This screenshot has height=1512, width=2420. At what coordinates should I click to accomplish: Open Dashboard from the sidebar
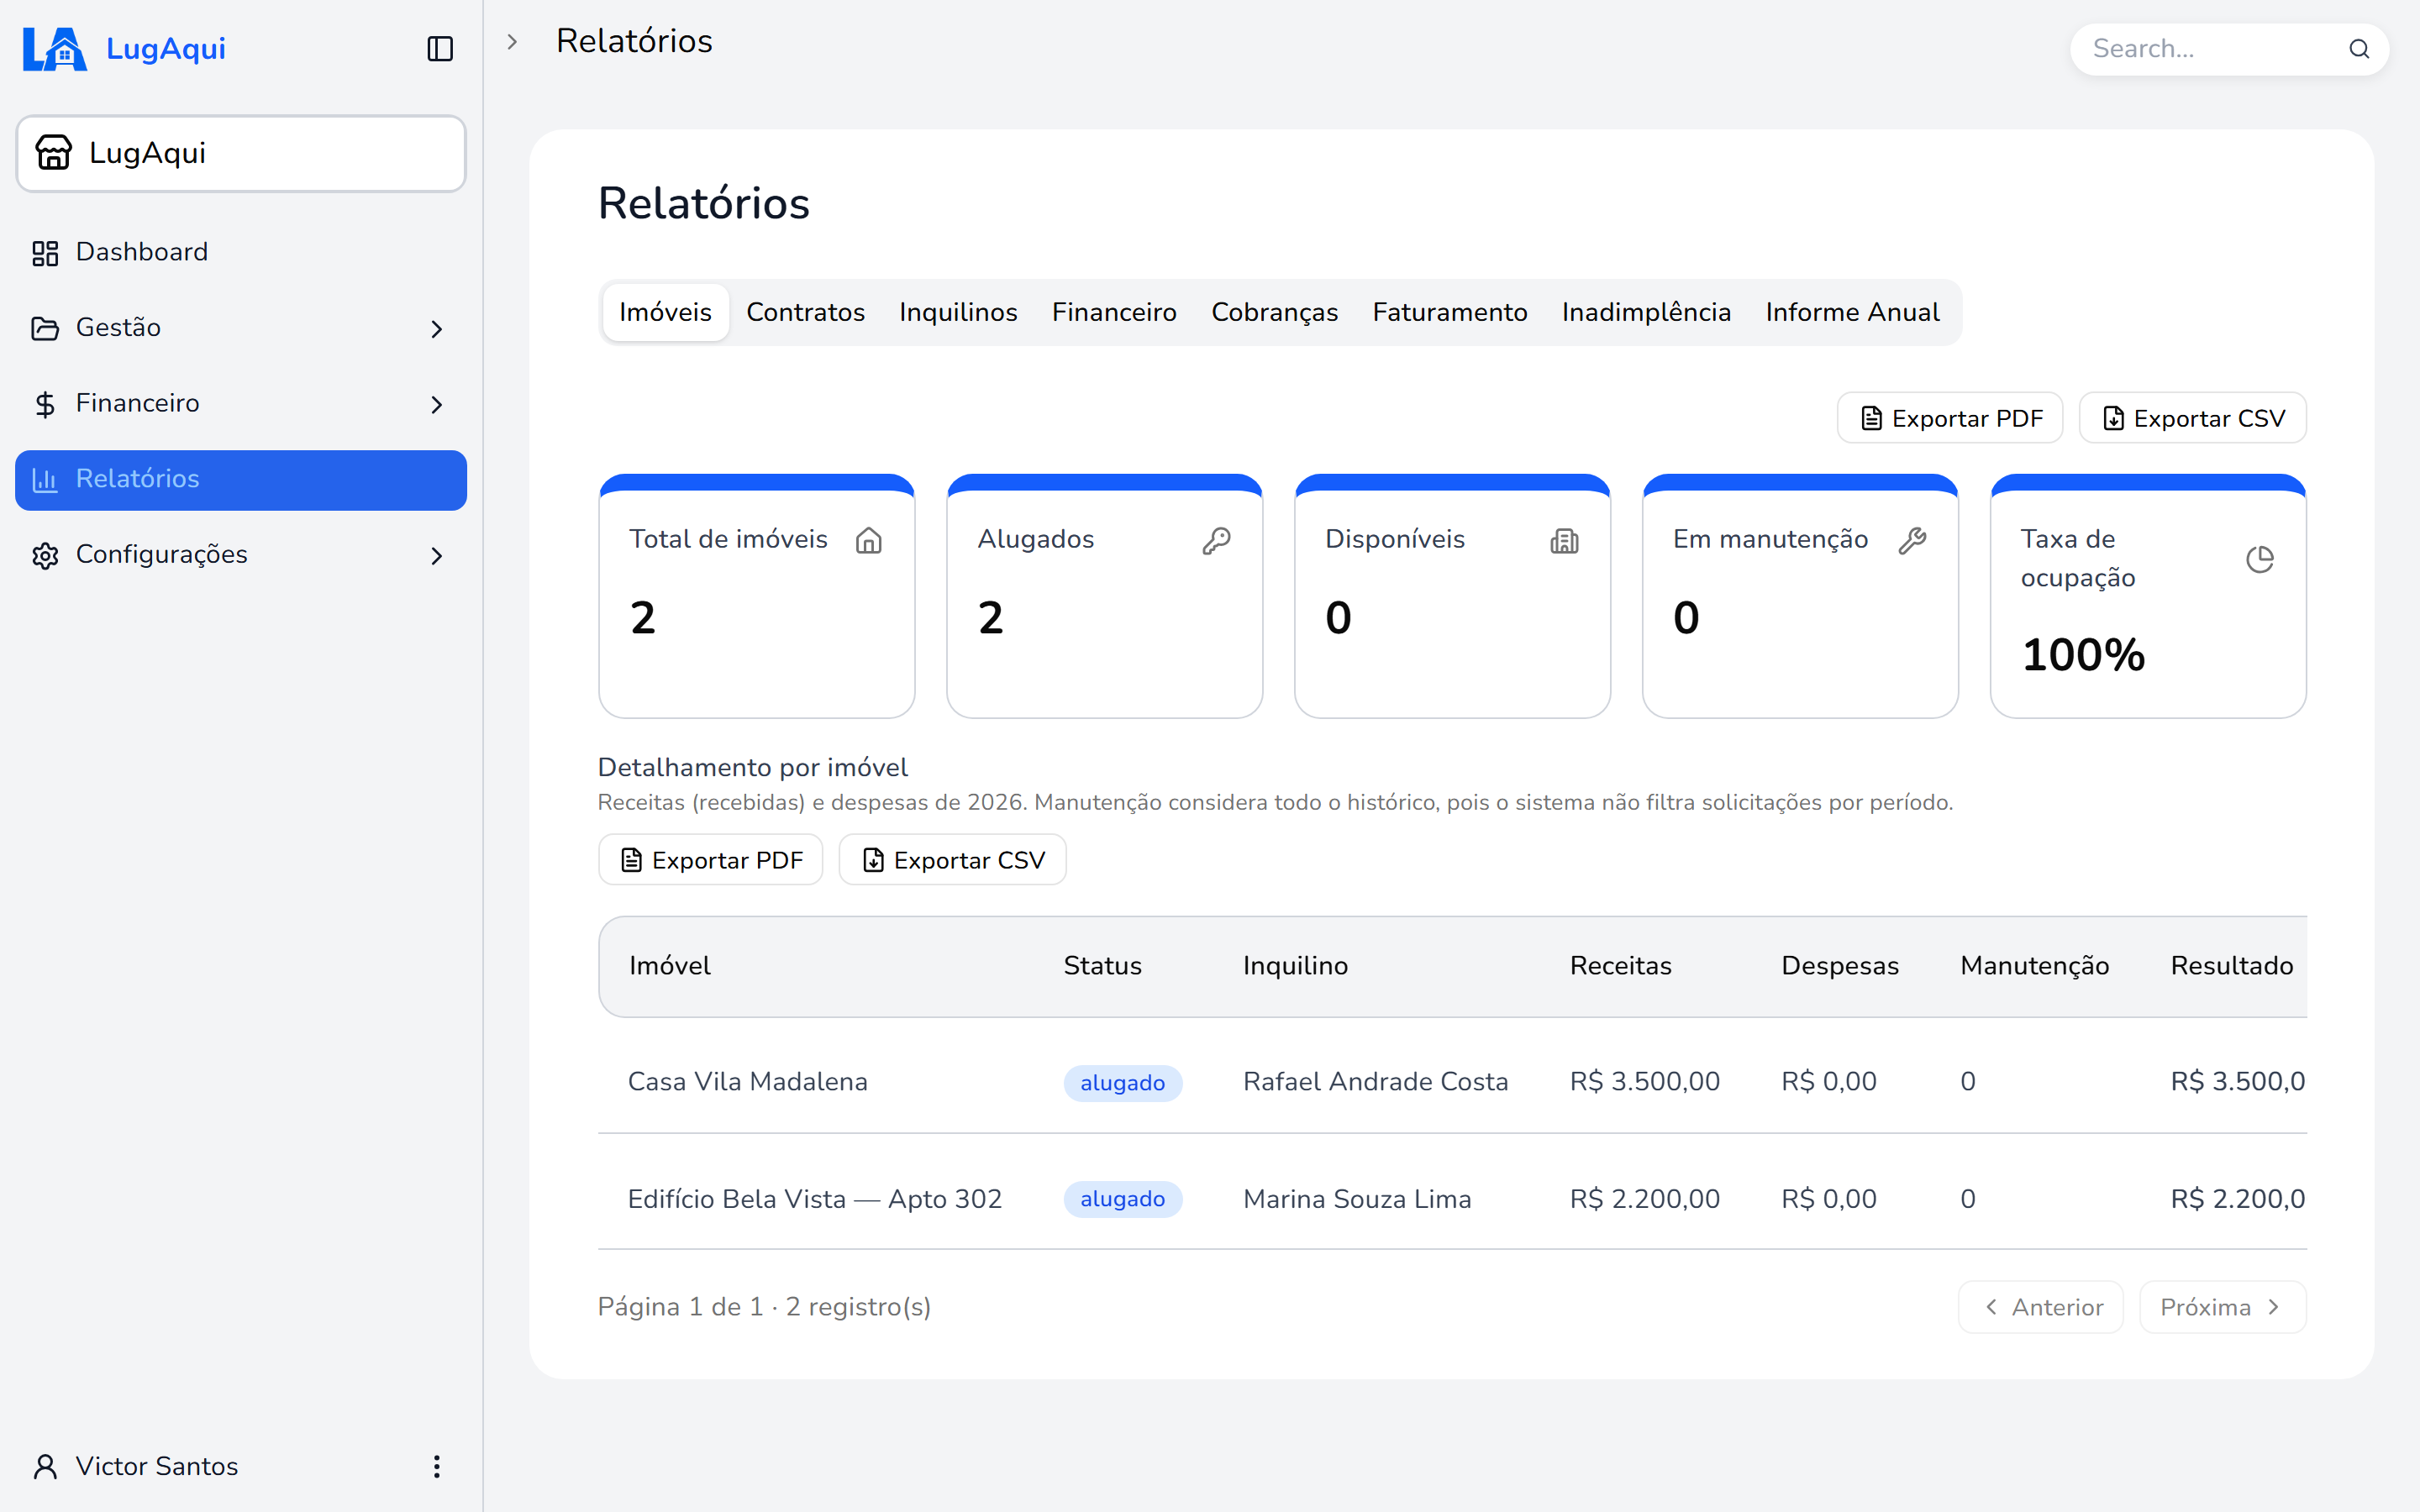click(x=241, y=252)
